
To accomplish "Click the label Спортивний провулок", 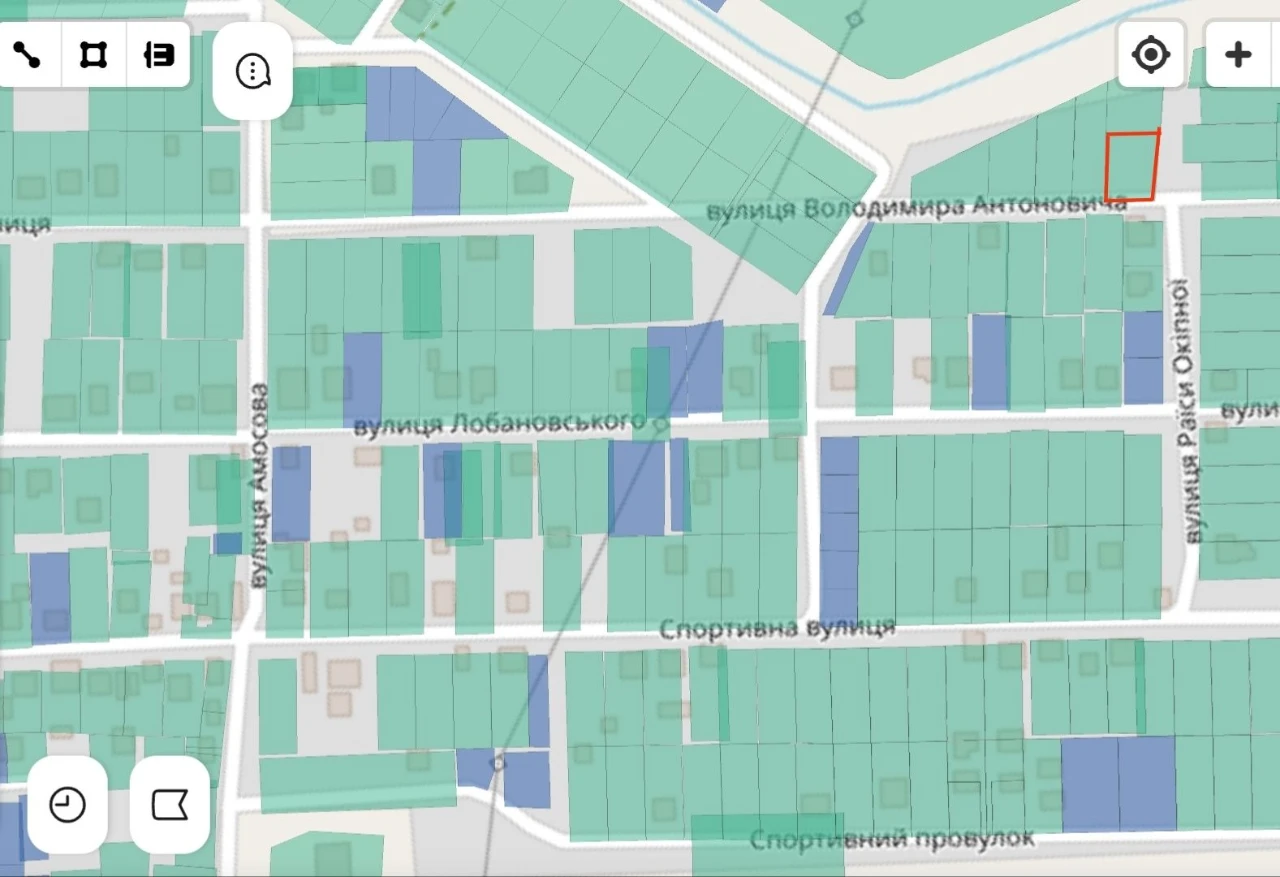I will tap(892, 838).
